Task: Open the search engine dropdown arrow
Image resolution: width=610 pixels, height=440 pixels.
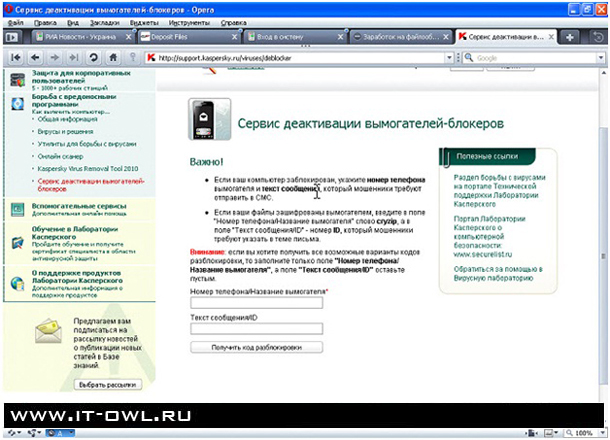Action: click(601, 58)
